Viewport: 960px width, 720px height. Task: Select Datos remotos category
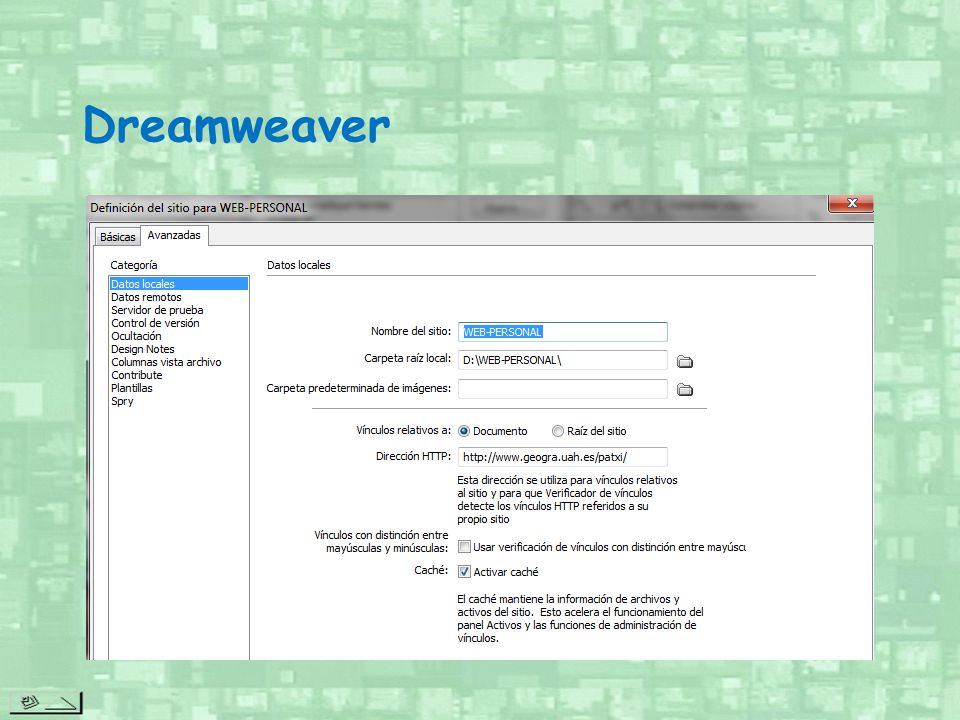(x=179, y=297)
